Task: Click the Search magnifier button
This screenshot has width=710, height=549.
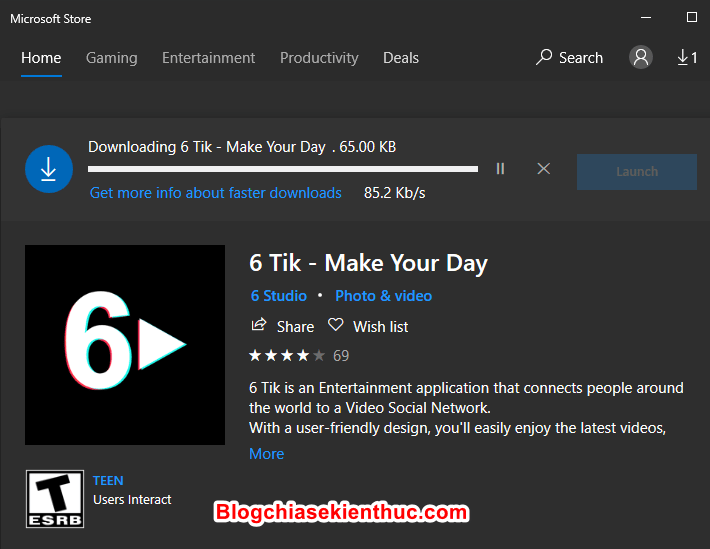Action: 569,58
